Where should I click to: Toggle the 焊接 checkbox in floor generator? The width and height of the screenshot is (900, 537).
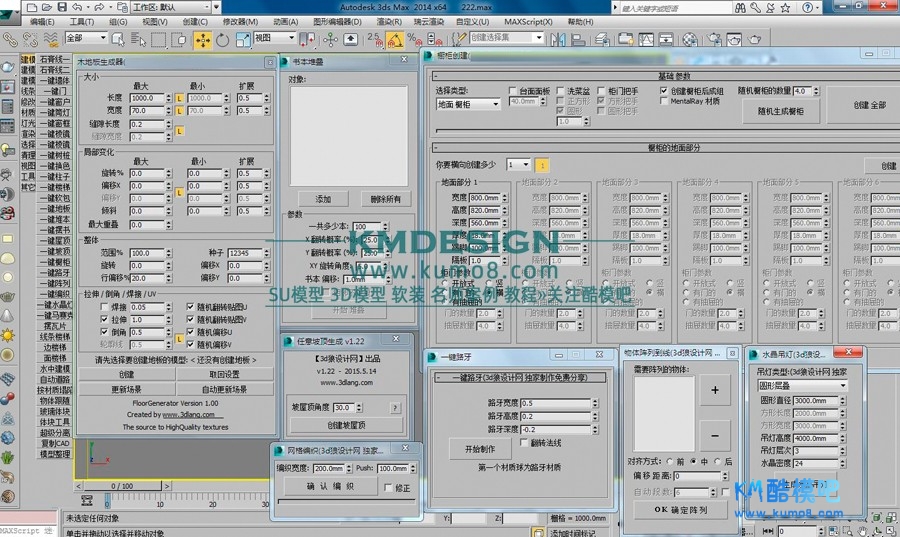(105, 307)
